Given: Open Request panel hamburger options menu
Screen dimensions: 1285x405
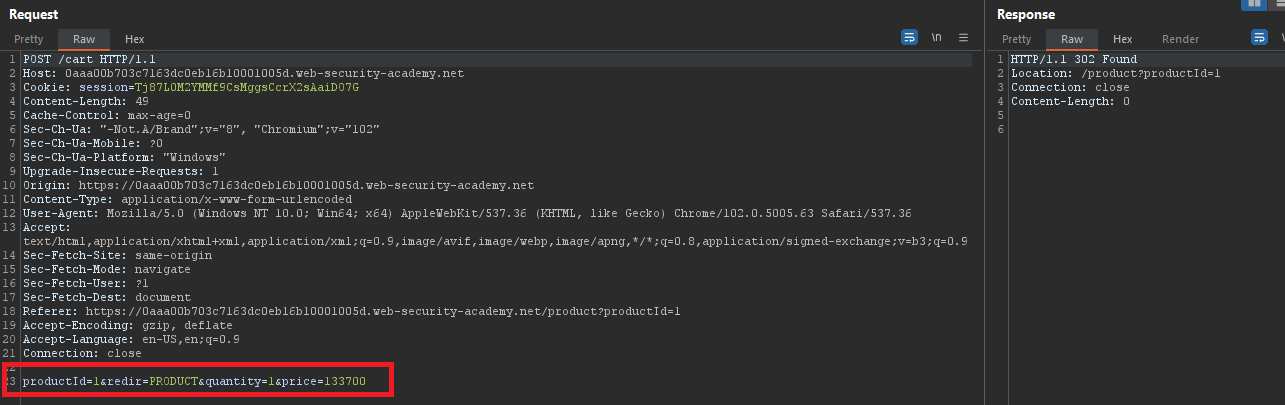Looking at the screenshot, I should [x=963, y=38].
